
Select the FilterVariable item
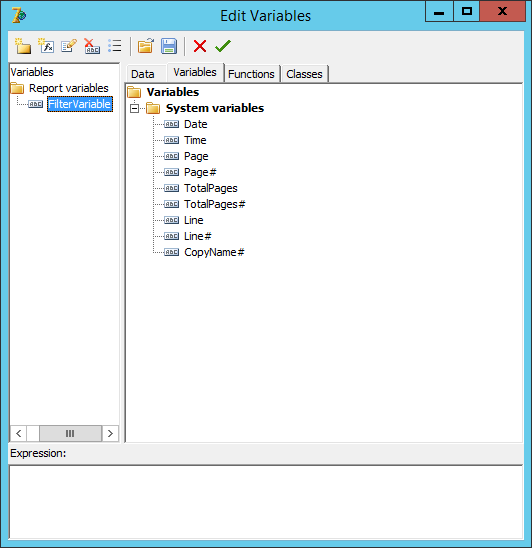tap(80, 104)
